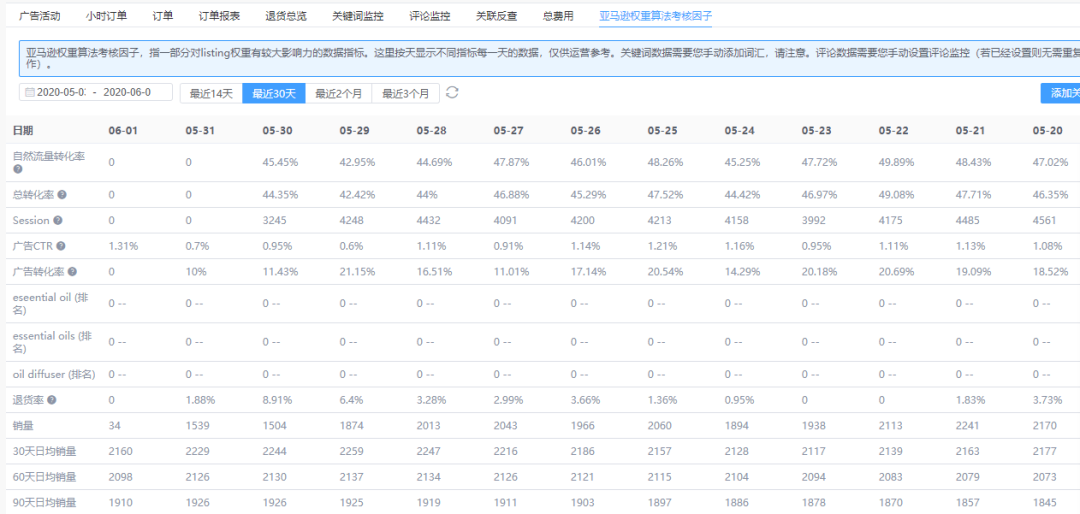
Task: Open help icon beside 退货率
Action: pos(52,400)
